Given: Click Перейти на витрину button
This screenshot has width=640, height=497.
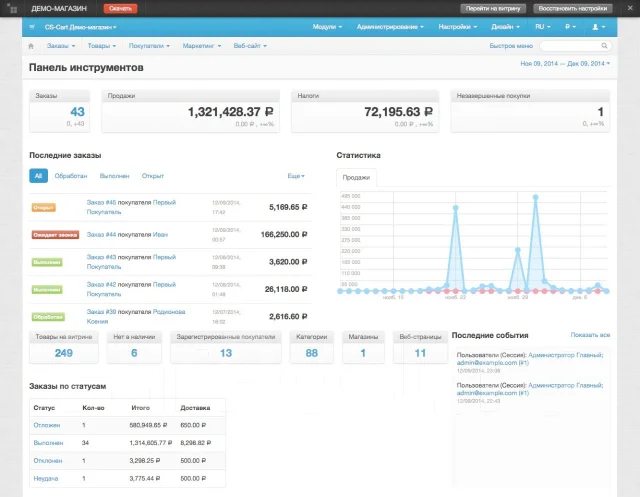Looking at the screenshot, I should 493,9.
